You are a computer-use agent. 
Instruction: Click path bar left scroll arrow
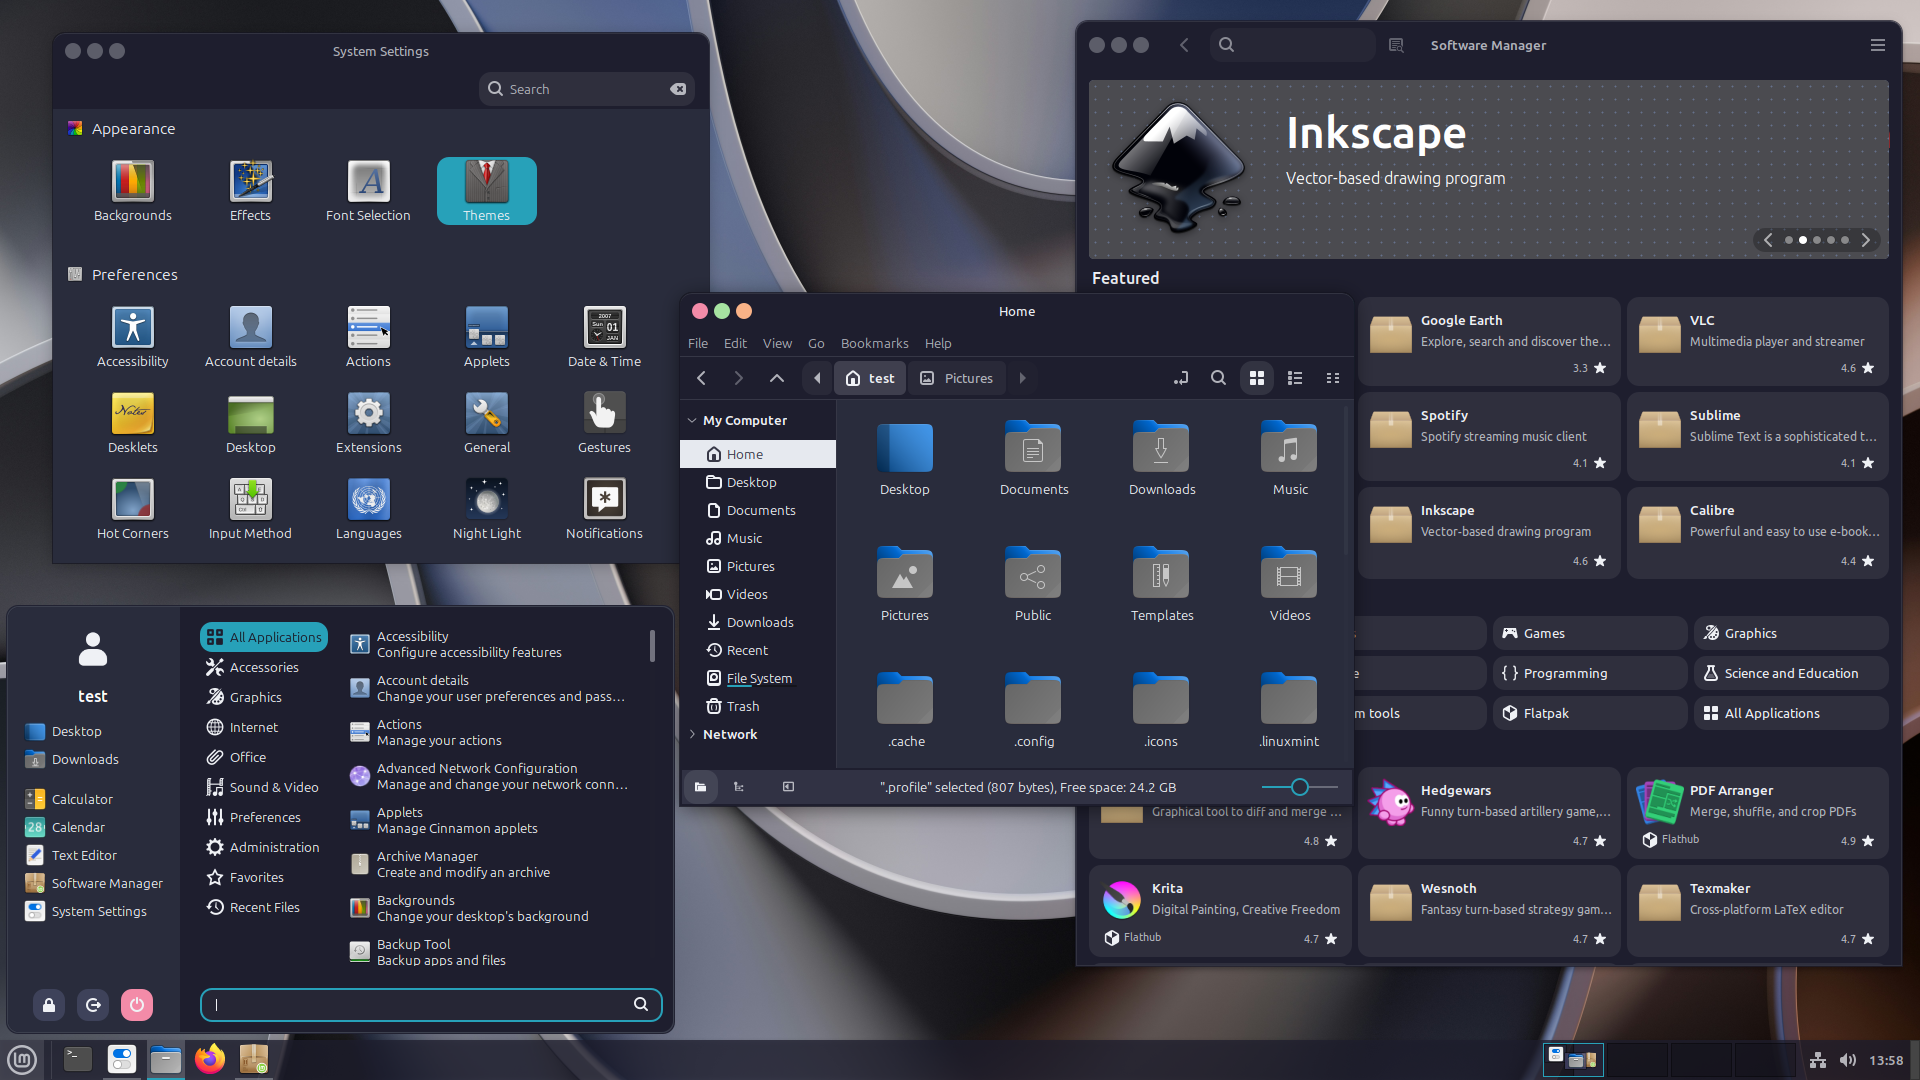(x=817, y=378)
